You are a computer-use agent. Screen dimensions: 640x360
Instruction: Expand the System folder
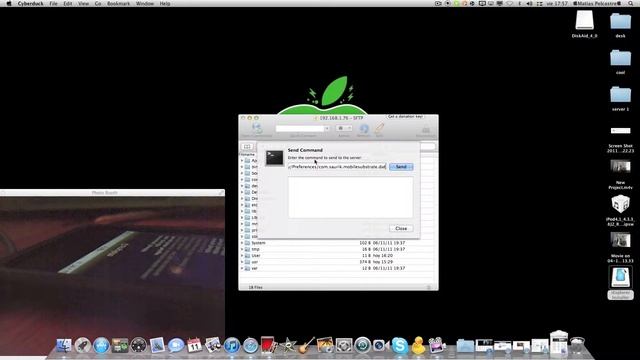242,243
